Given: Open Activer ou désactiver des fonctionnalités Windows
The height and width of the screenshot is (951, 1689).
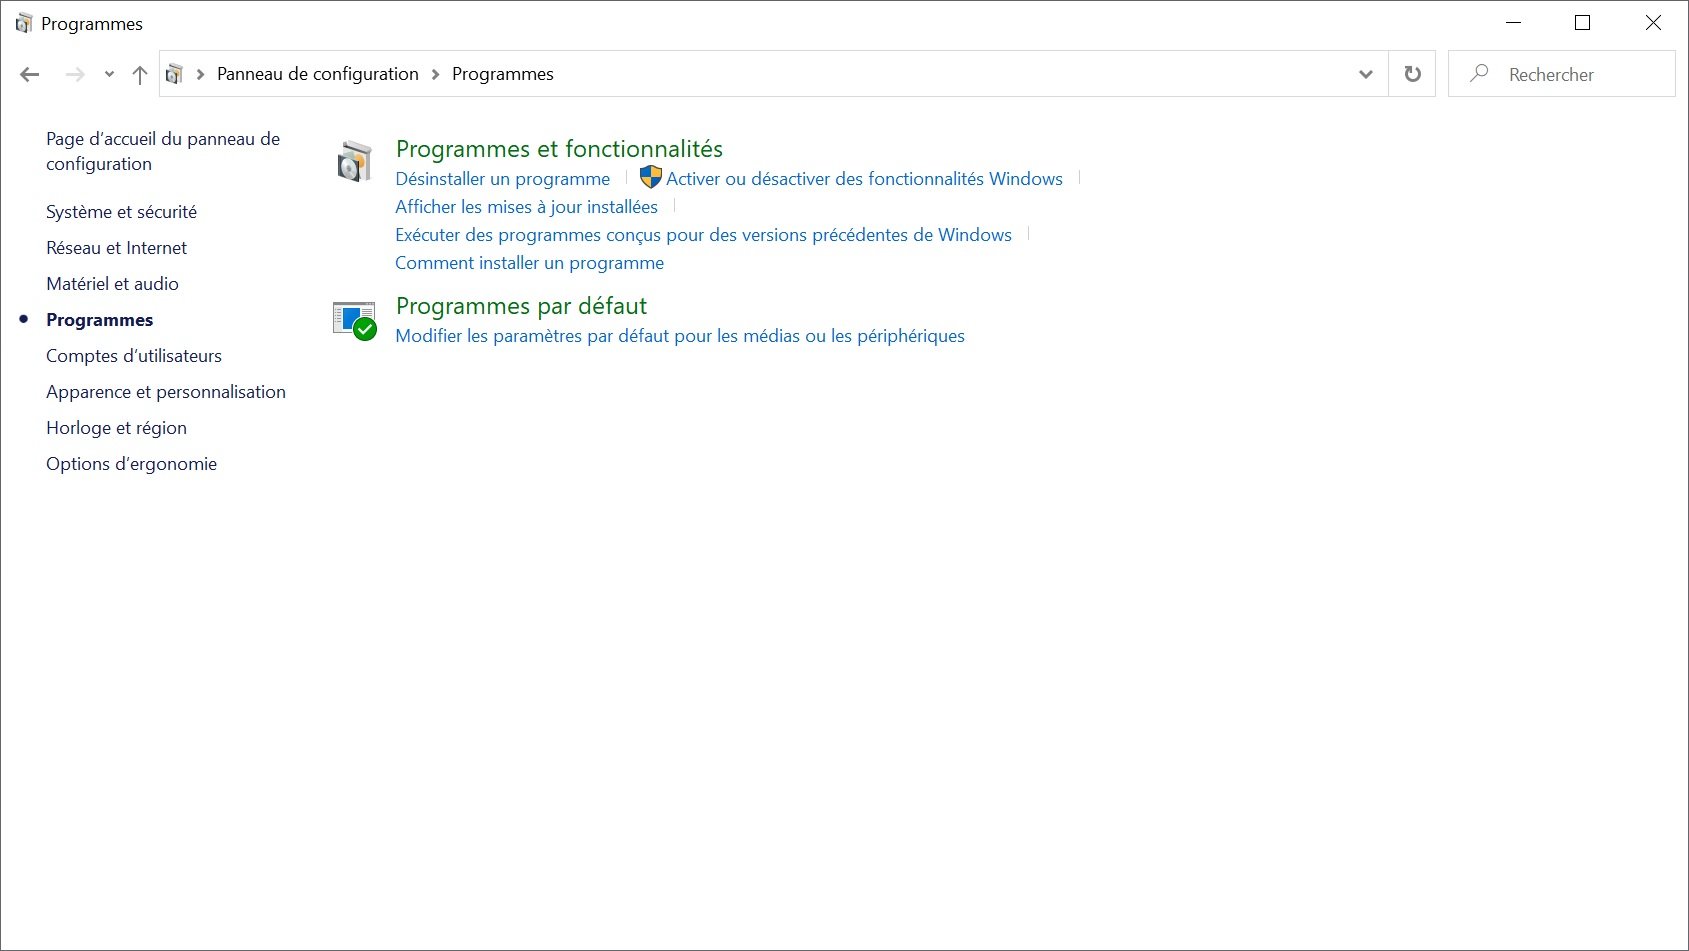Looking at the screenshot, I should (864, 179).
